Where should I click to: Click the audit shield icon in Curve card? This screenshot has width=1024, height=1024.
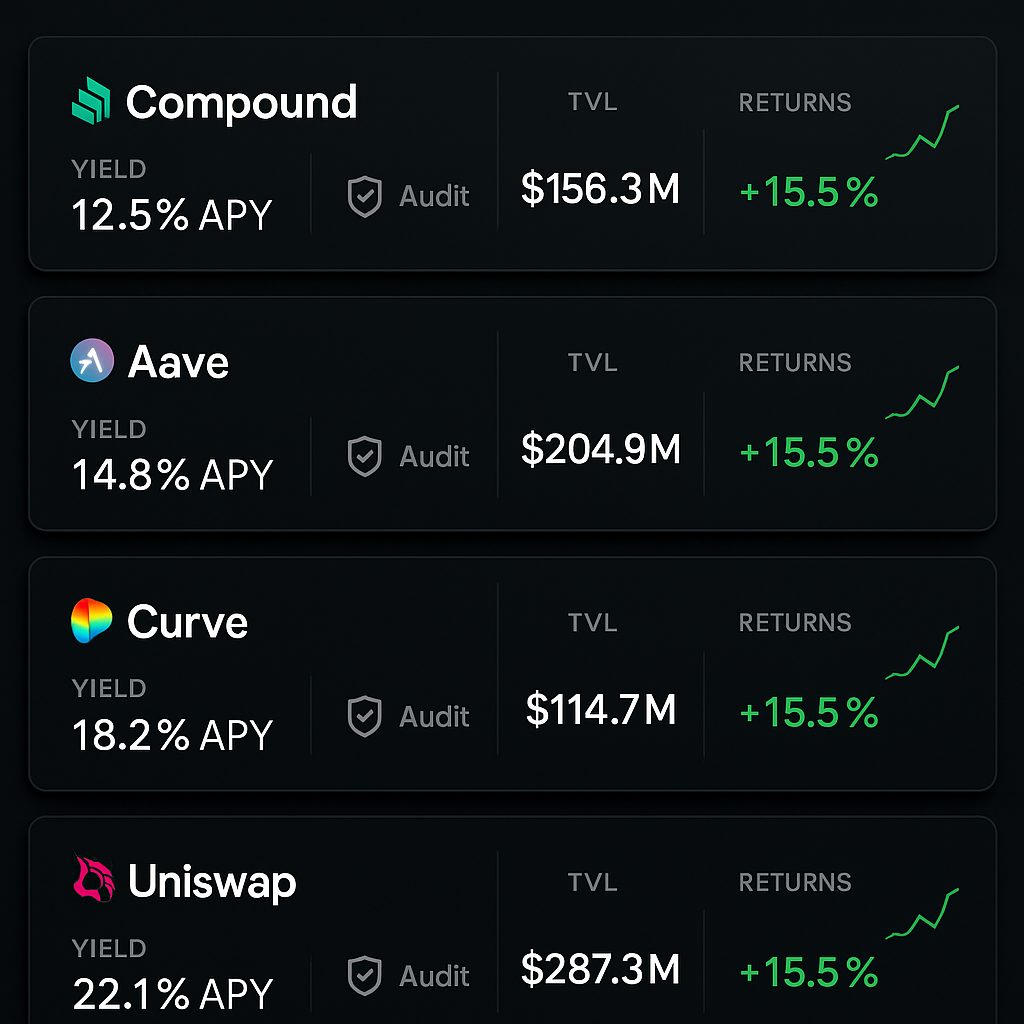coord(364,716)
